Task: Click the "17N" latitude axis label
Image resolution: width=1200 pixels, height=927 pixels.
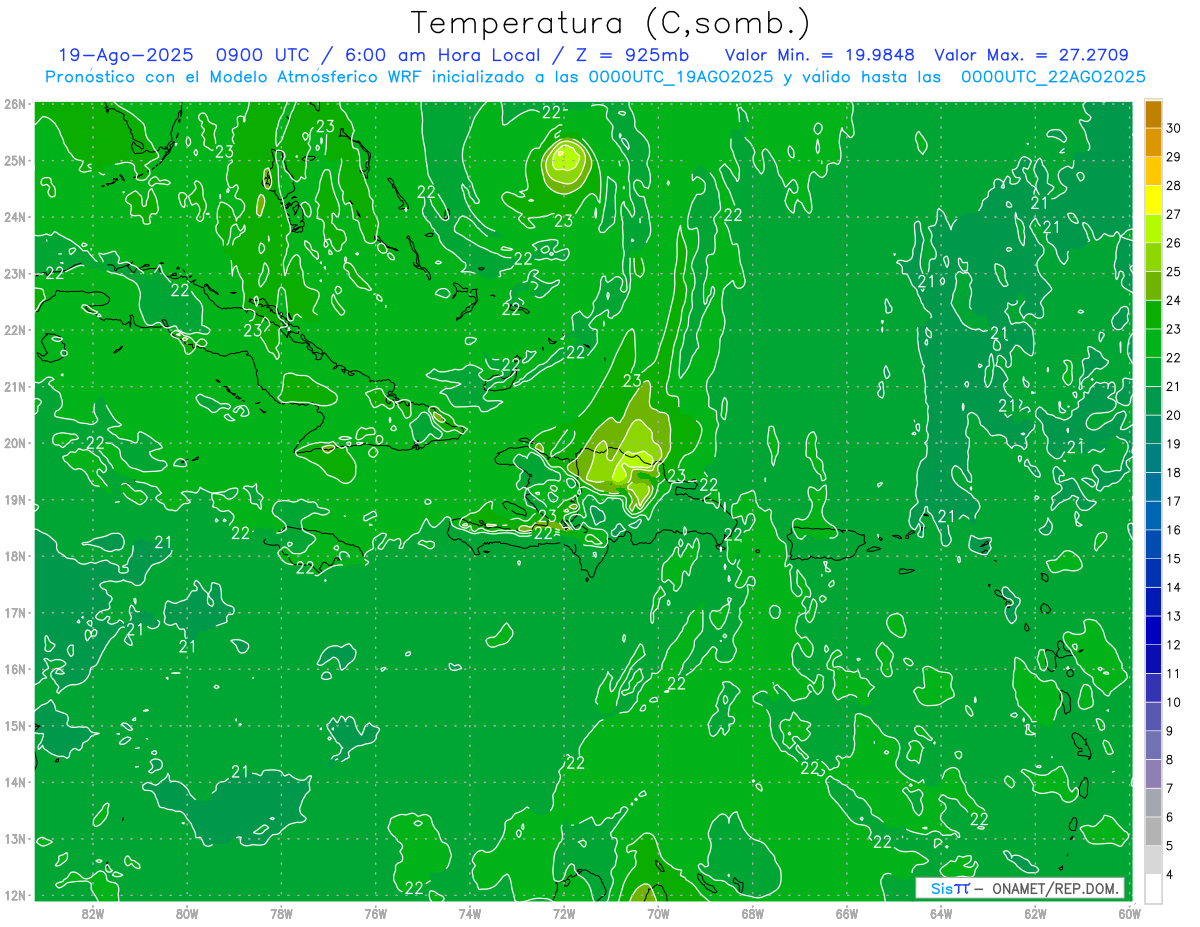Action: (15, 613)
